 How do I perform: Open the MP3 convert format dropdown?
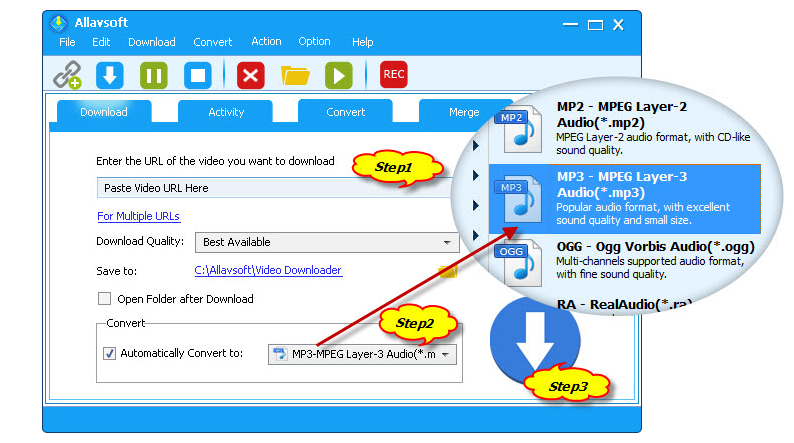[445, 354]
